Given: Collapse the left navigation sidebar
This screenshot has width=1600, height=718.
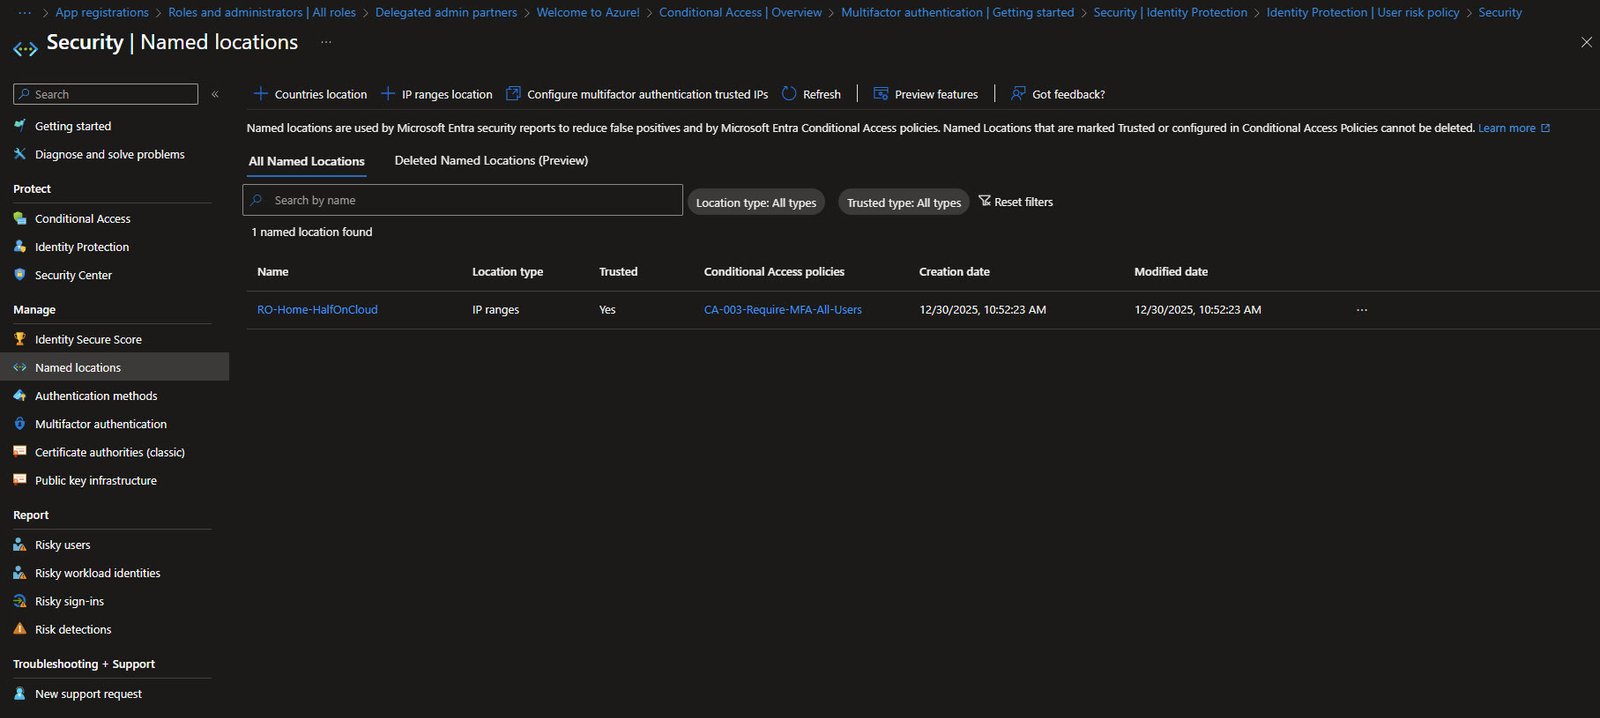Looking at the screenshot, I should point(215,94).
